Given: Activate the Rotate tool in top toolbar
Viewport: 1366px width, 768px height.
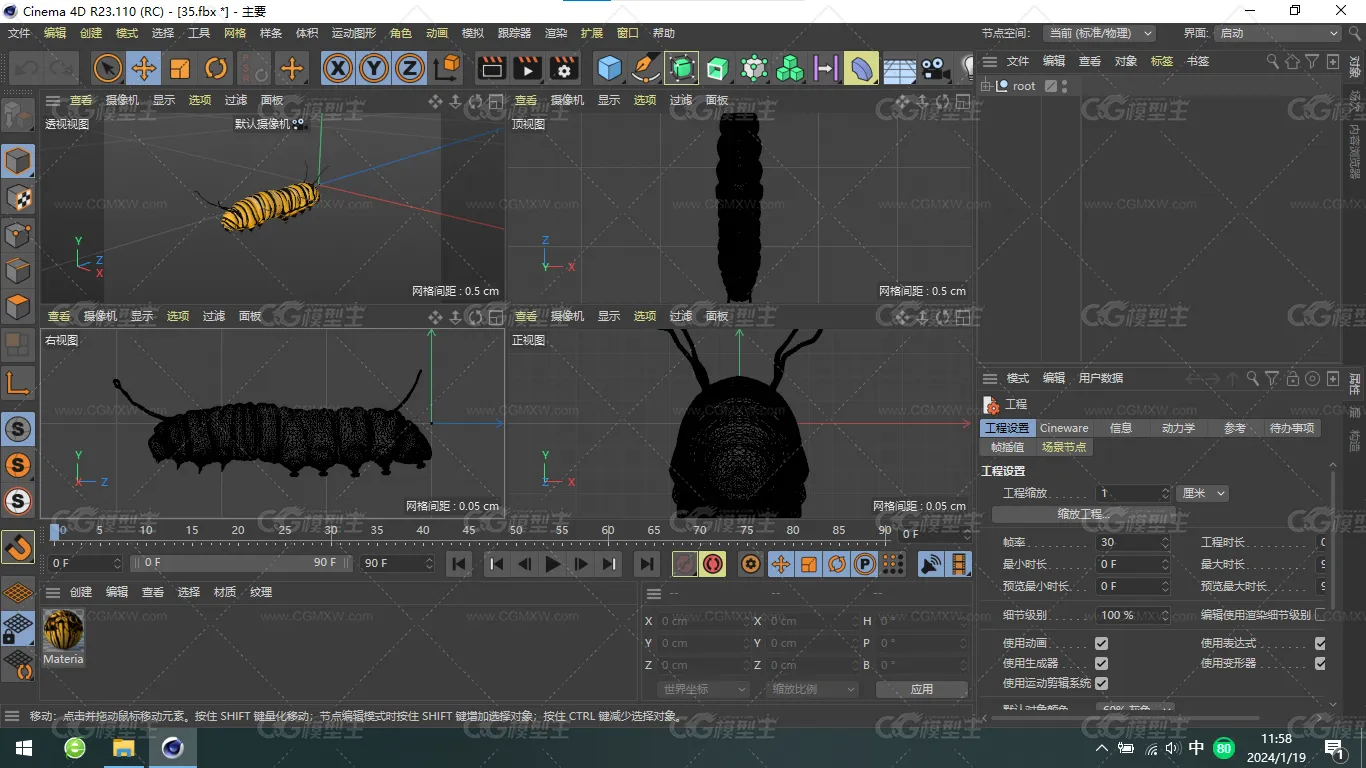Looking at the screenshot, I should pos(216,68).
